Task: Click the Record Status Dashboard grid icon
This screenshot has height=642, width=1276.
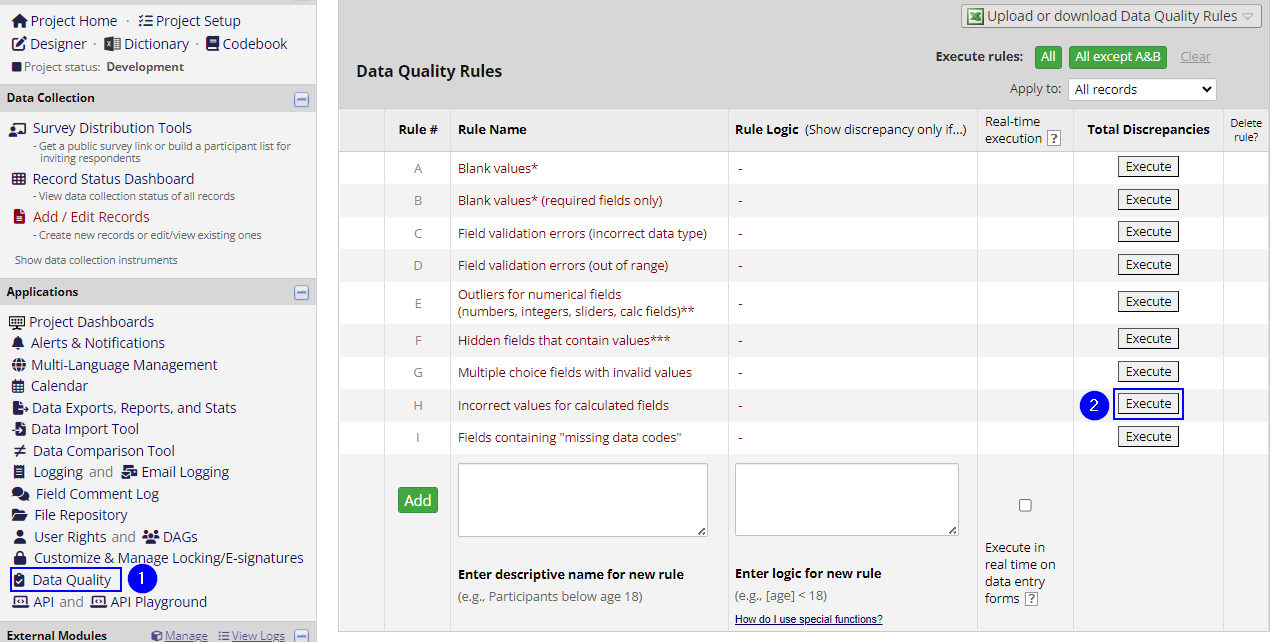Action: (18, 179)
